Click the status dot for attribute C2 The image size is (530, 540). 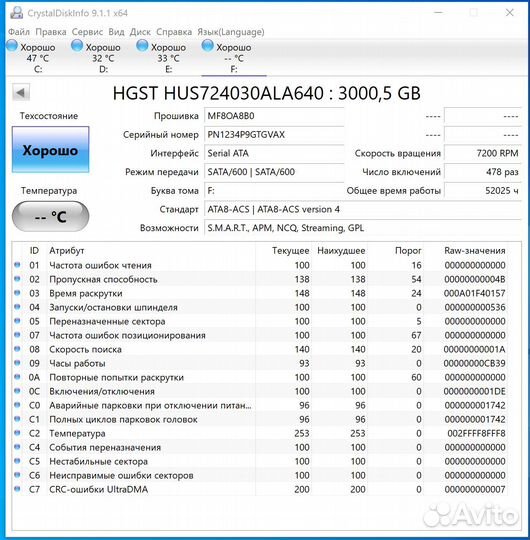point(17,433)
